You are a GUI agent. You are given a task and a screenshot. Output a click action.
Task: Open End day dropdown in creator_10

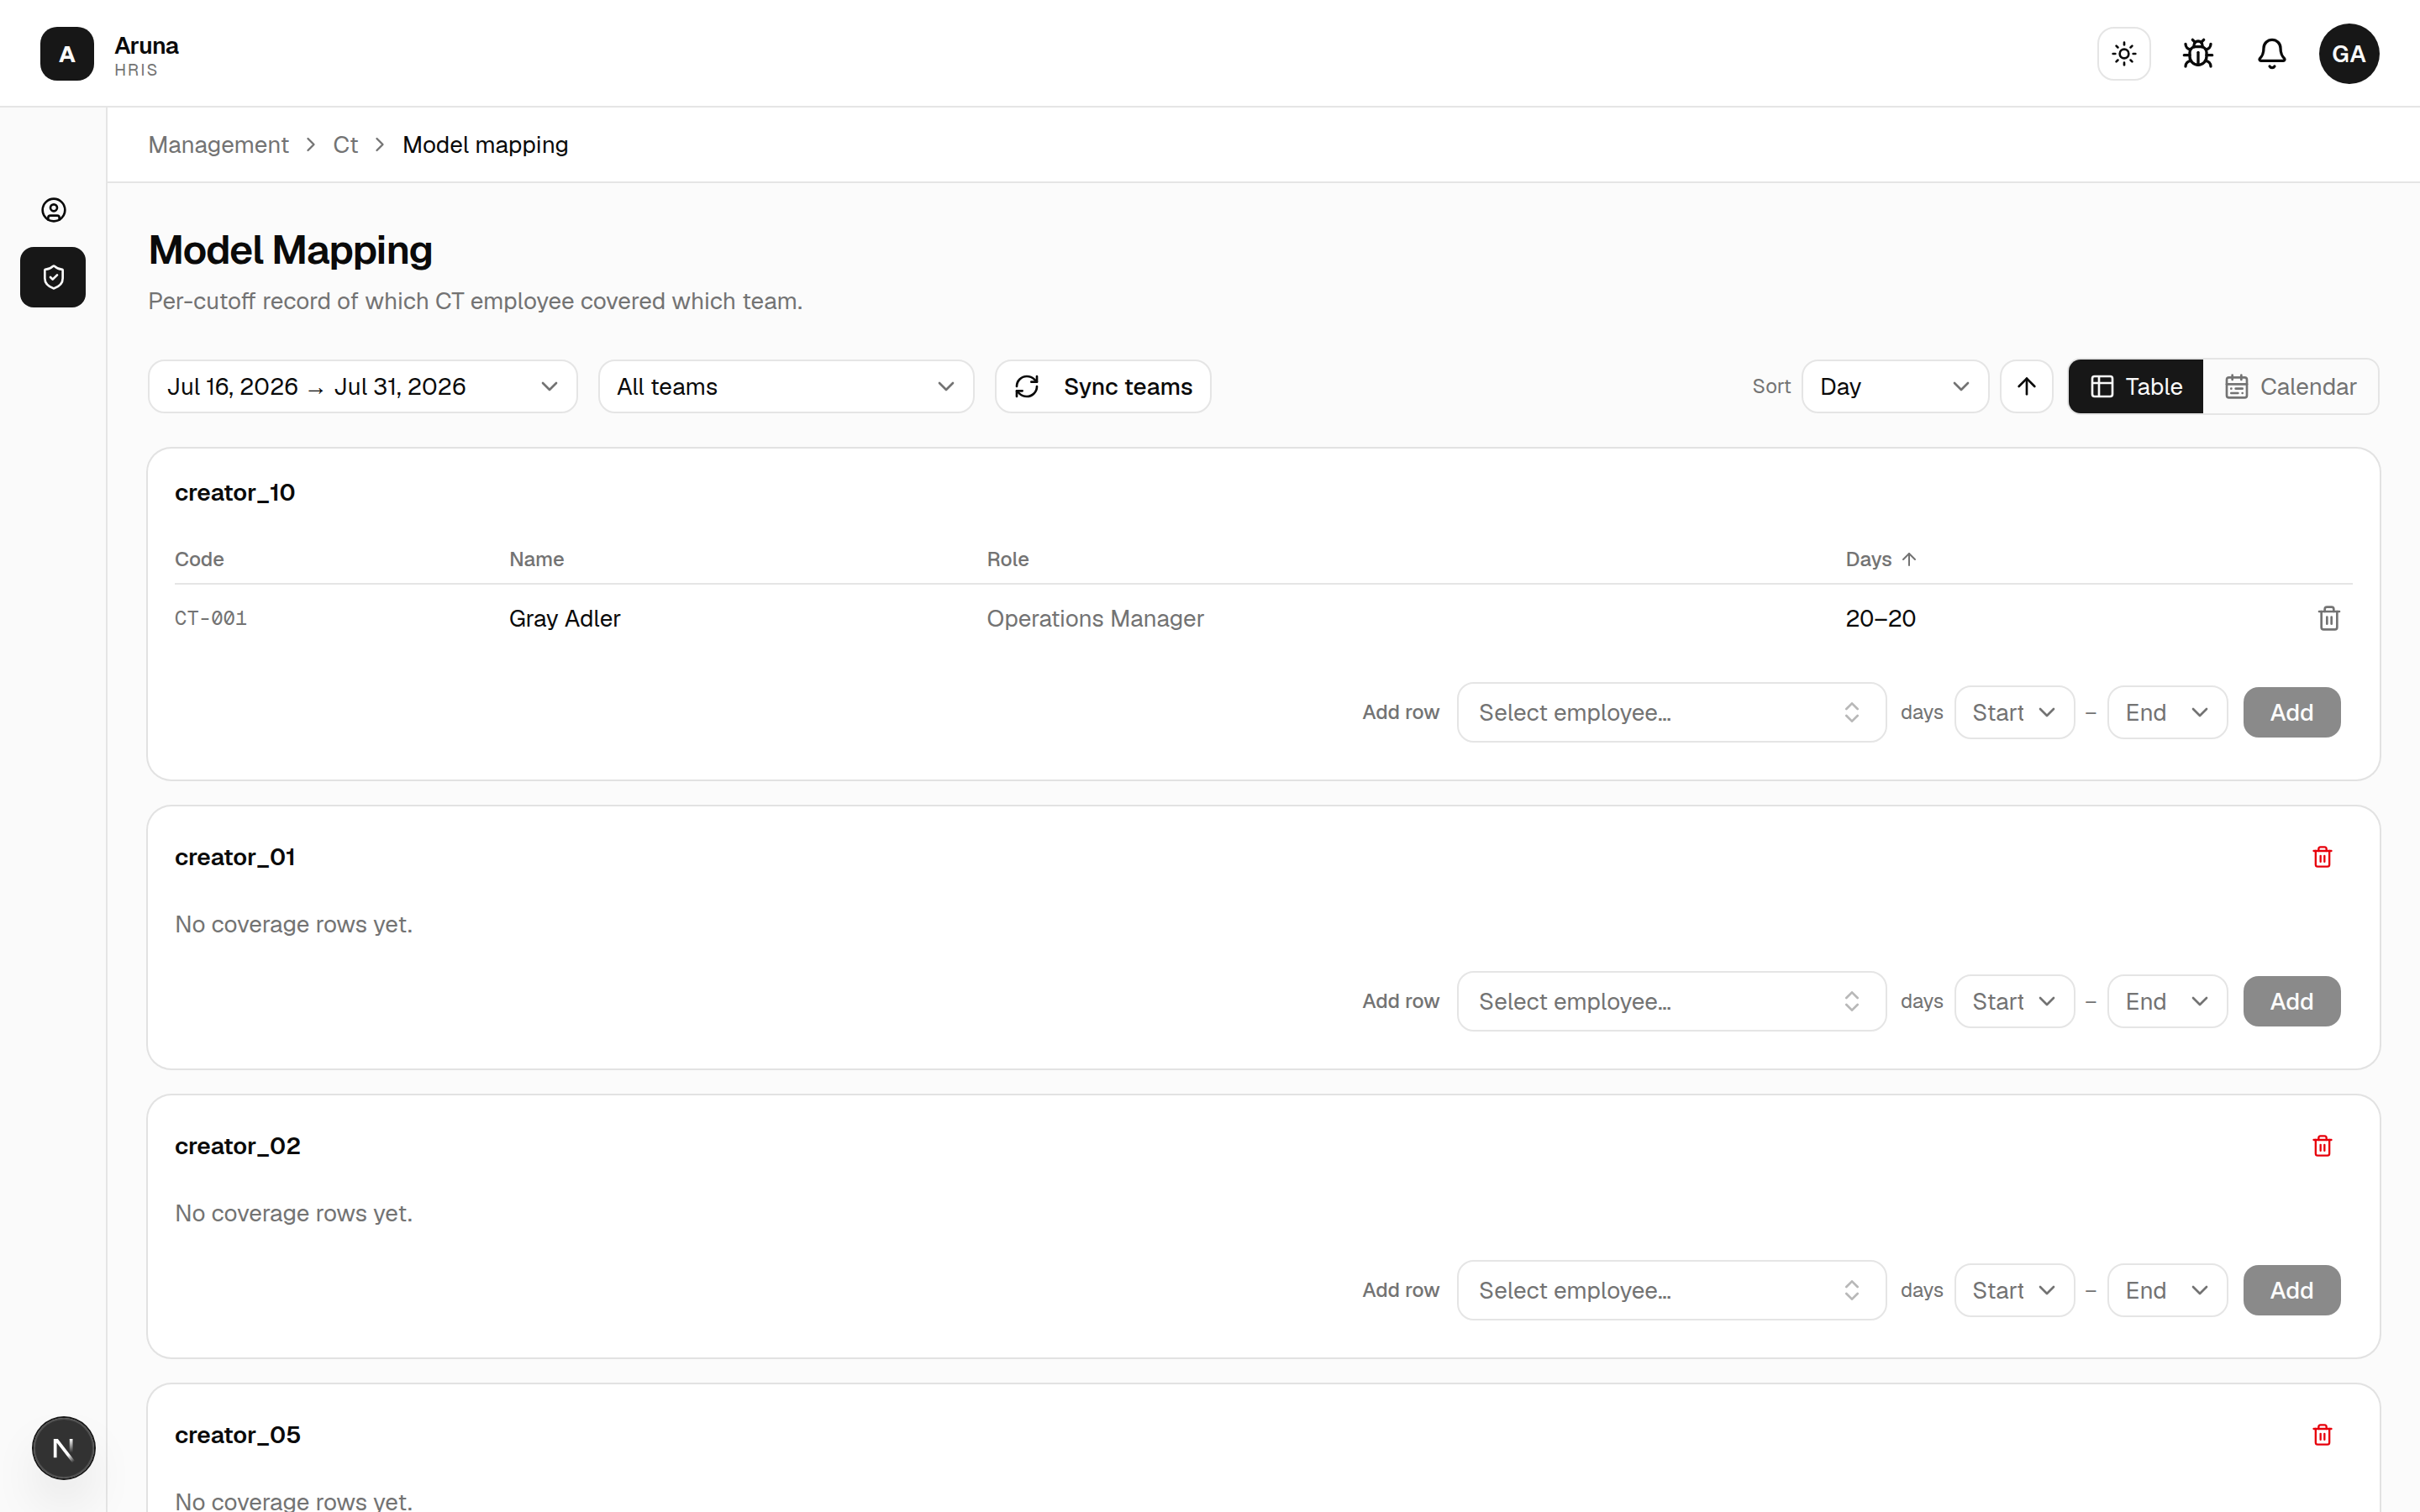tap(2167, 713)
